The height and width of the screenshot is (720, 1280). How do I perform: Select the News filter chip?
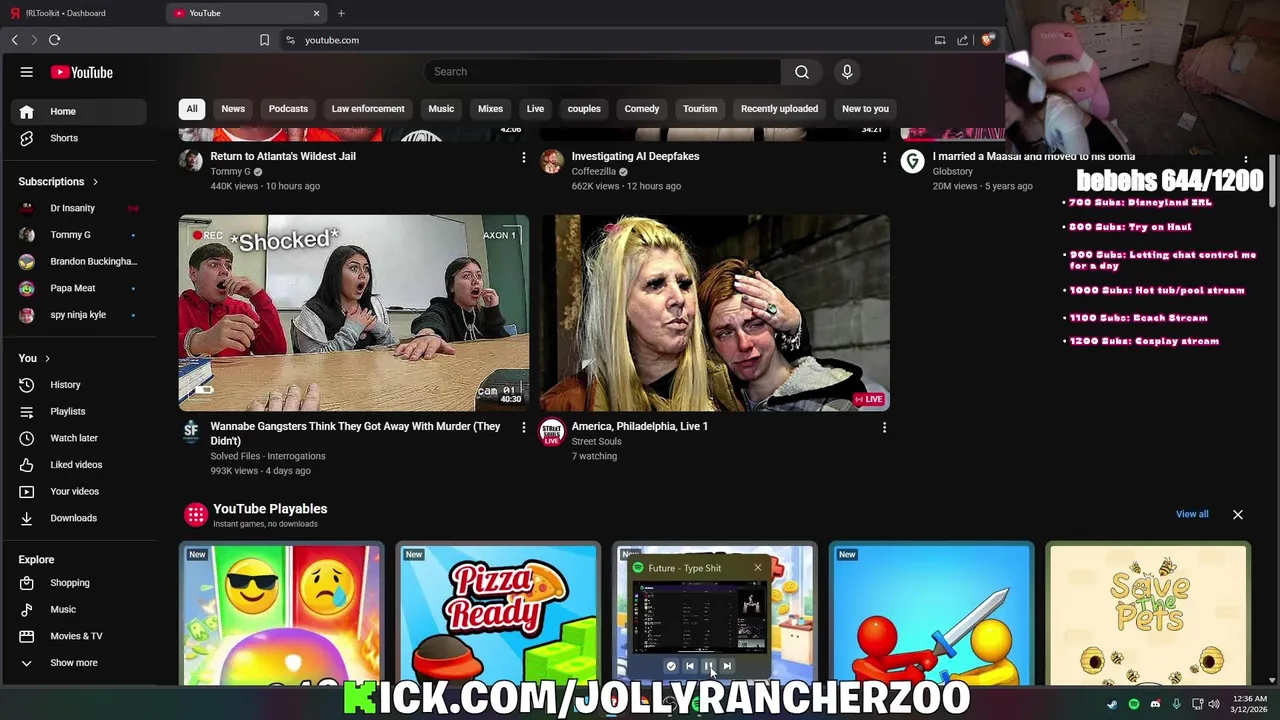[233, 109]
